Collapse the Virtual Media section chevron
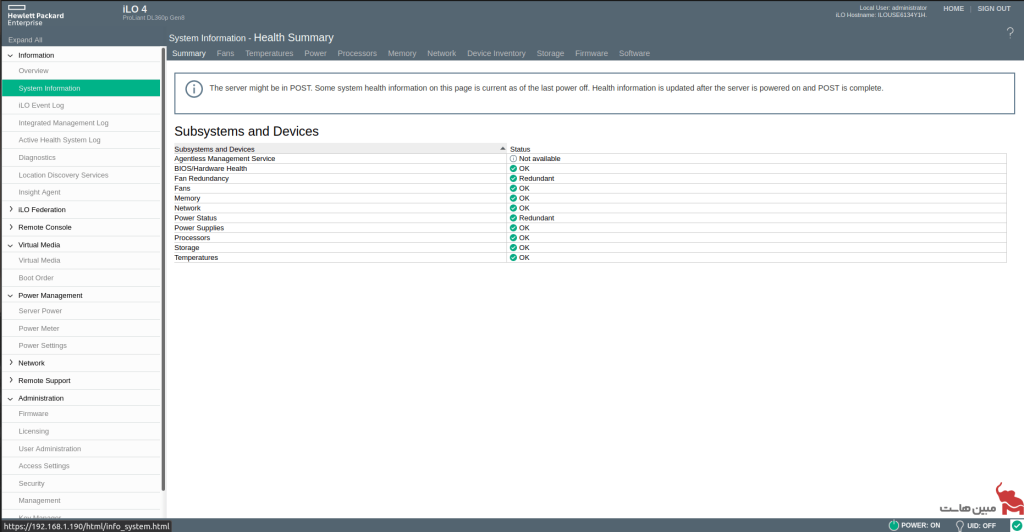The width and height of the screenshot is (1024, 532). coord(10,245)
